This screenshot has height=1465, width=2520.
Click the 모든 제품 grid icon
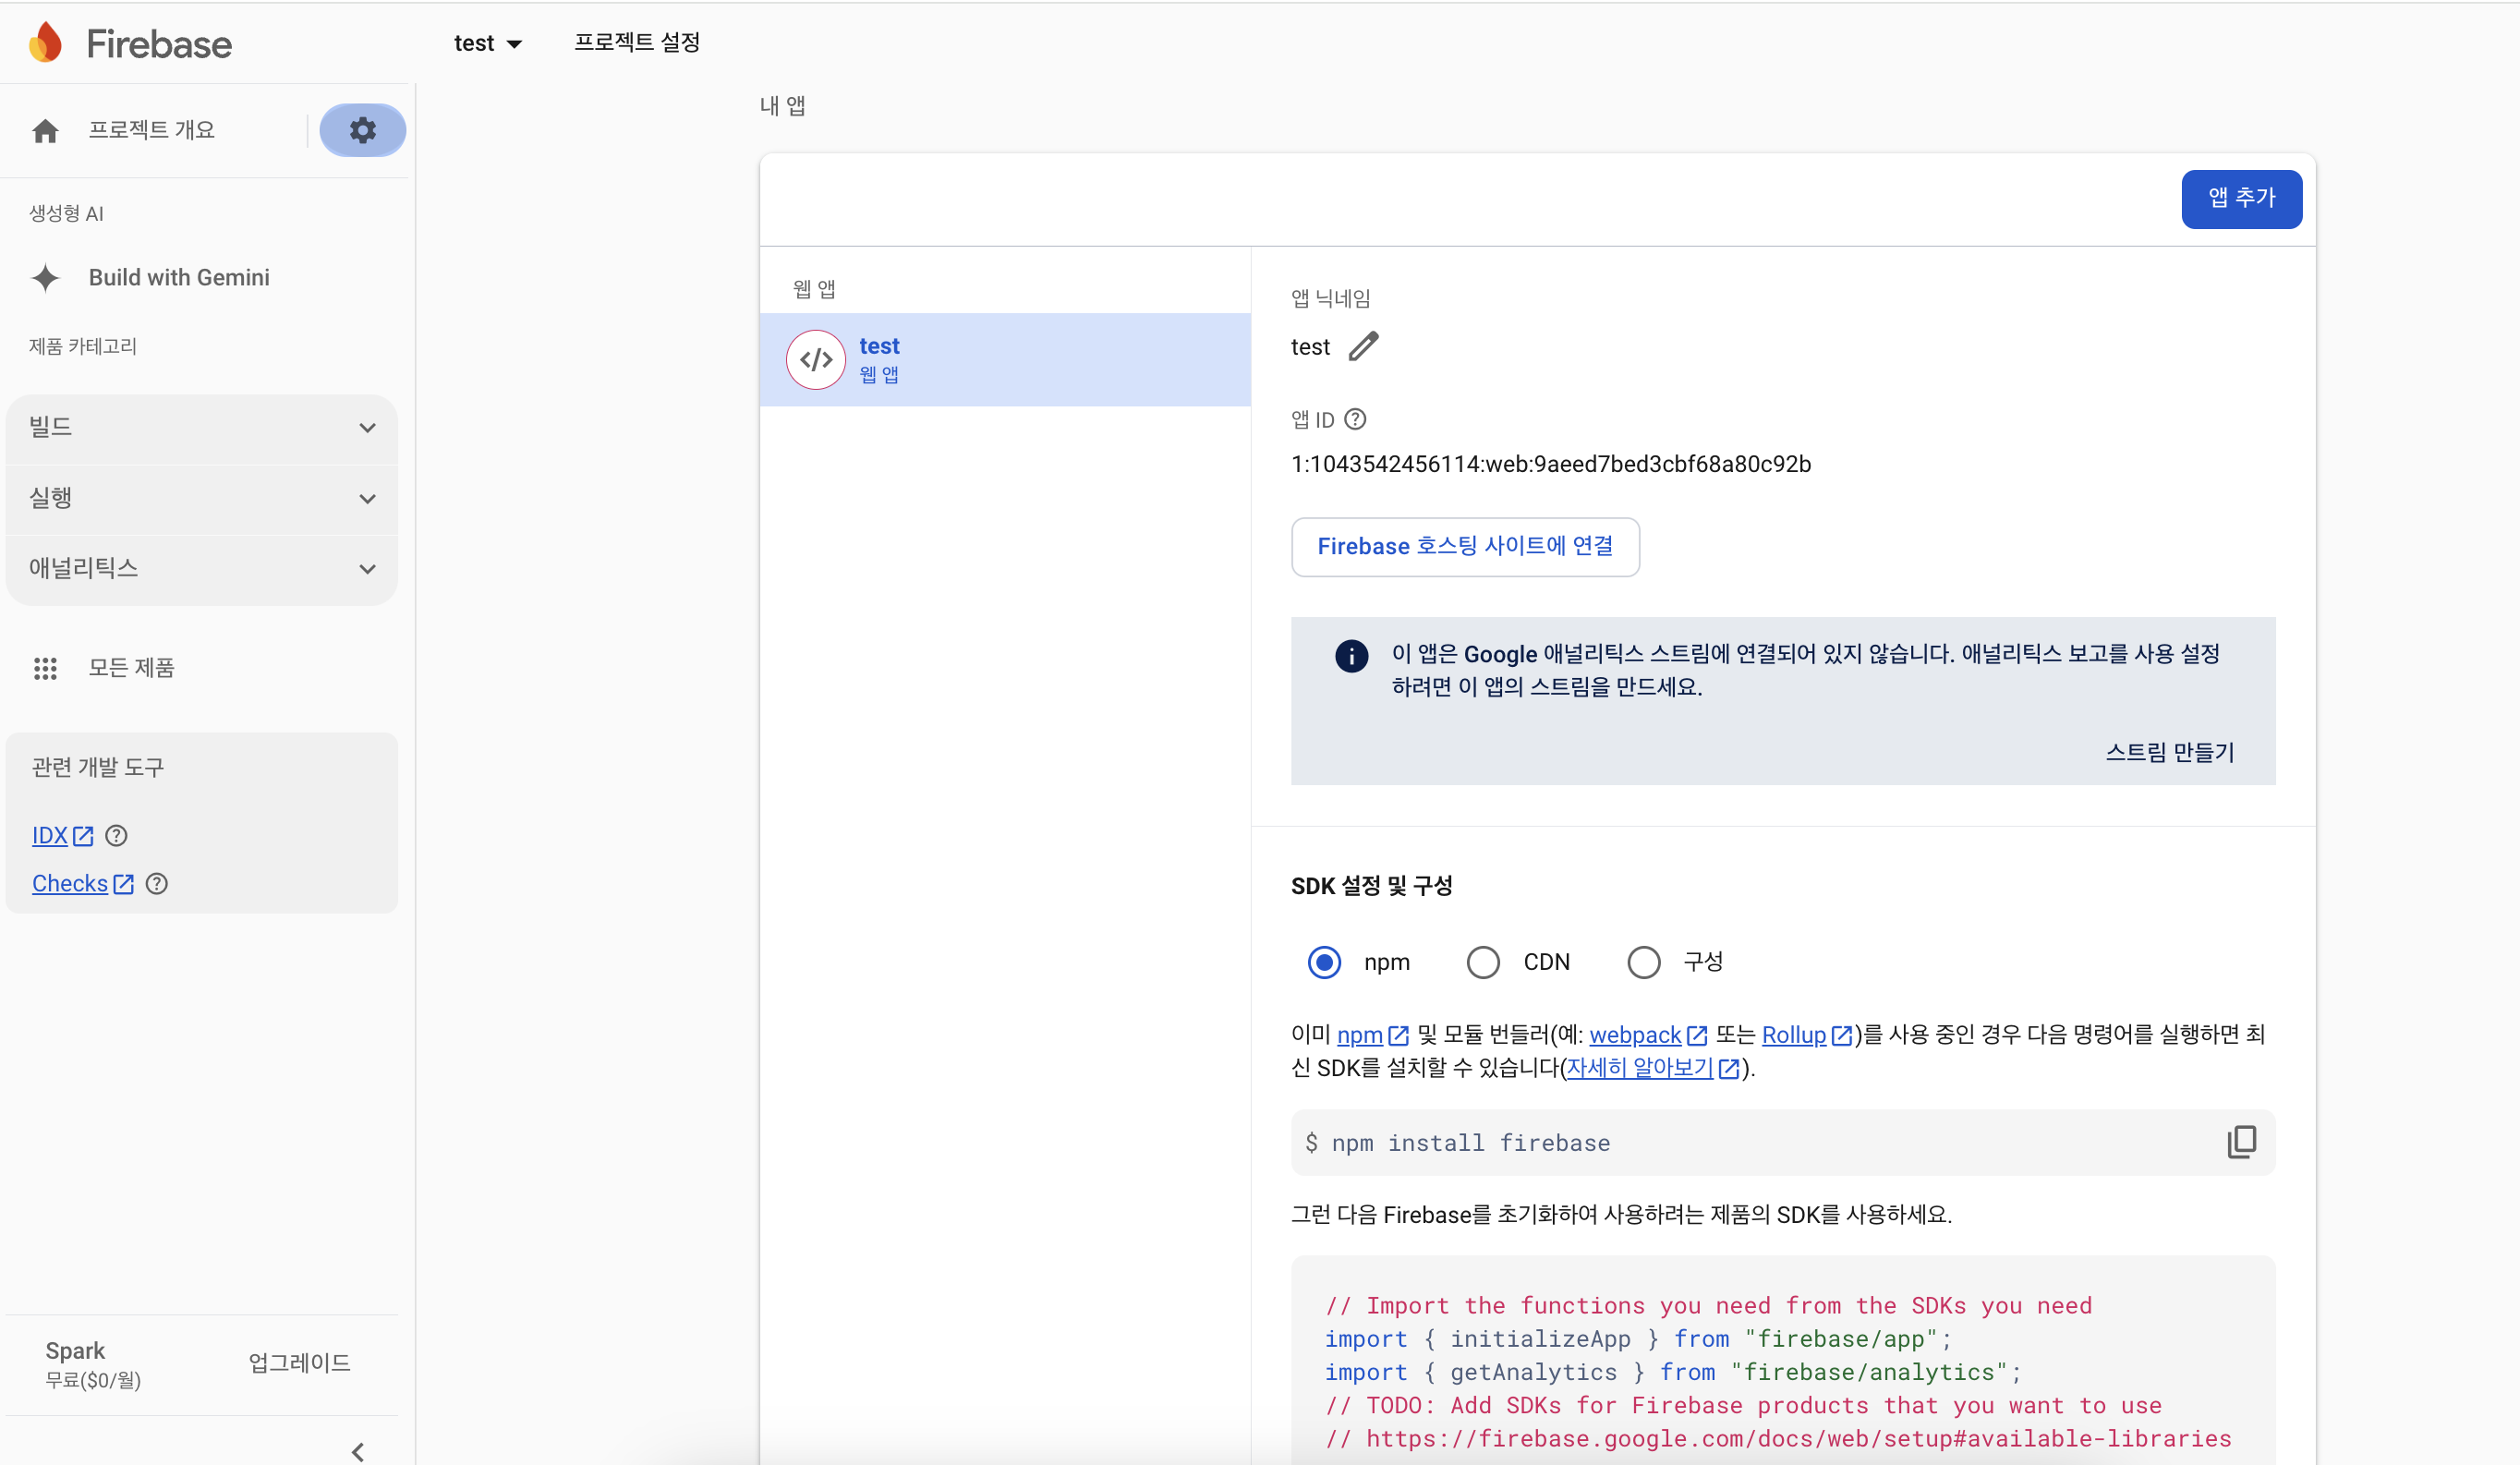click(x=45, y=668)
